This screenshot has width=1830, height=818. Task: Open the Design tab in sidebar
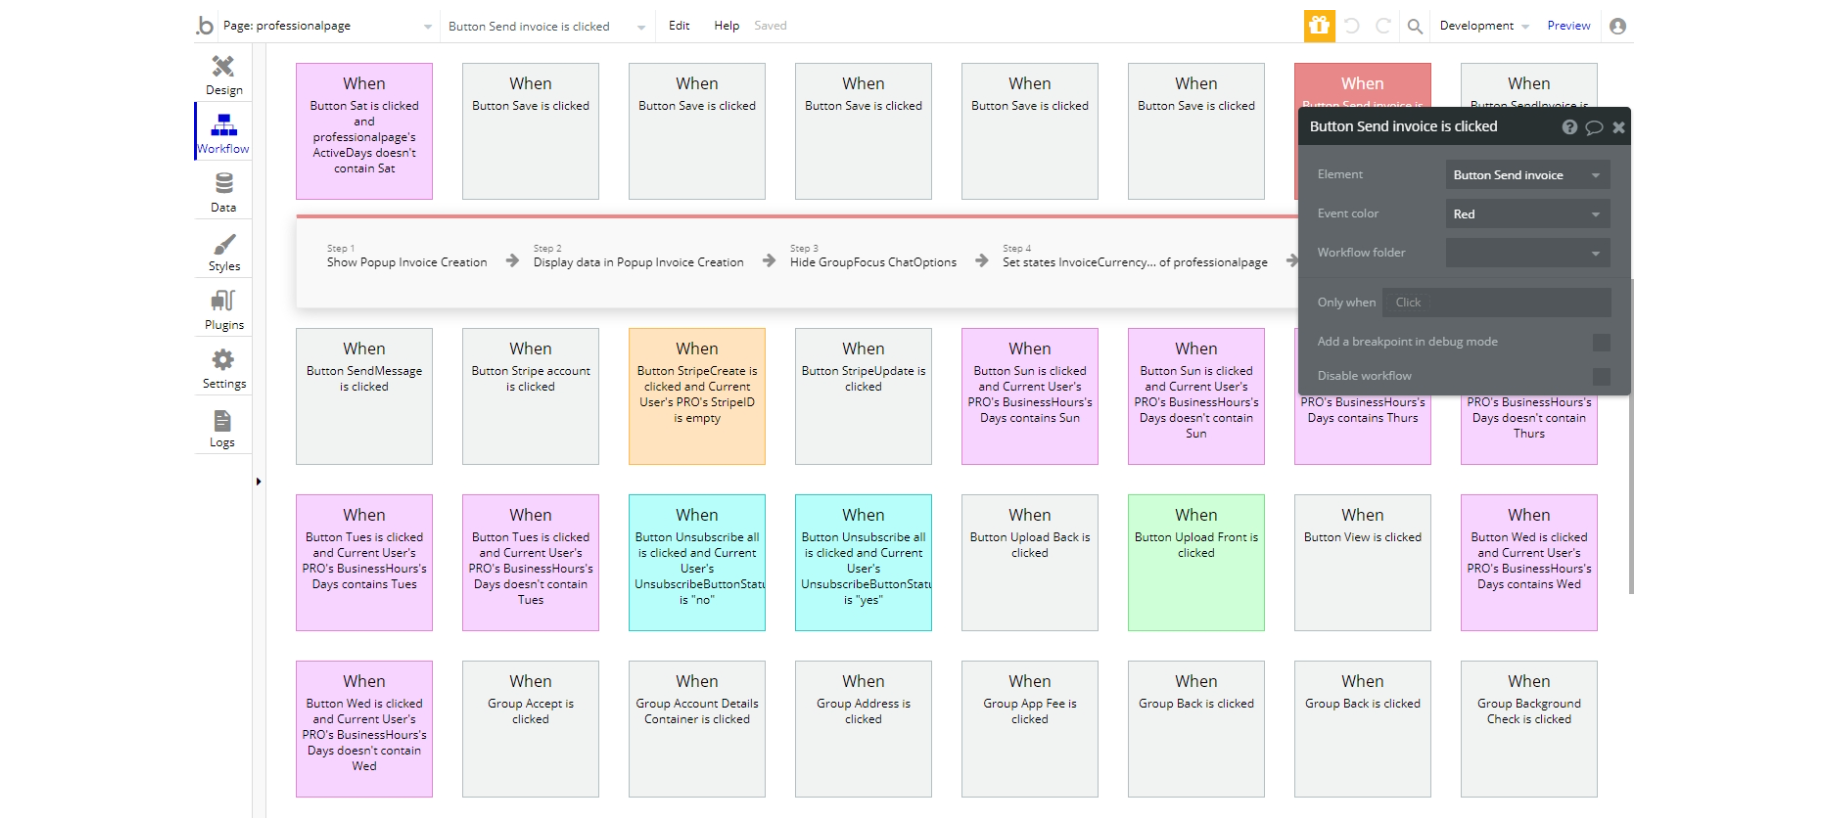[x=223, y=75]
